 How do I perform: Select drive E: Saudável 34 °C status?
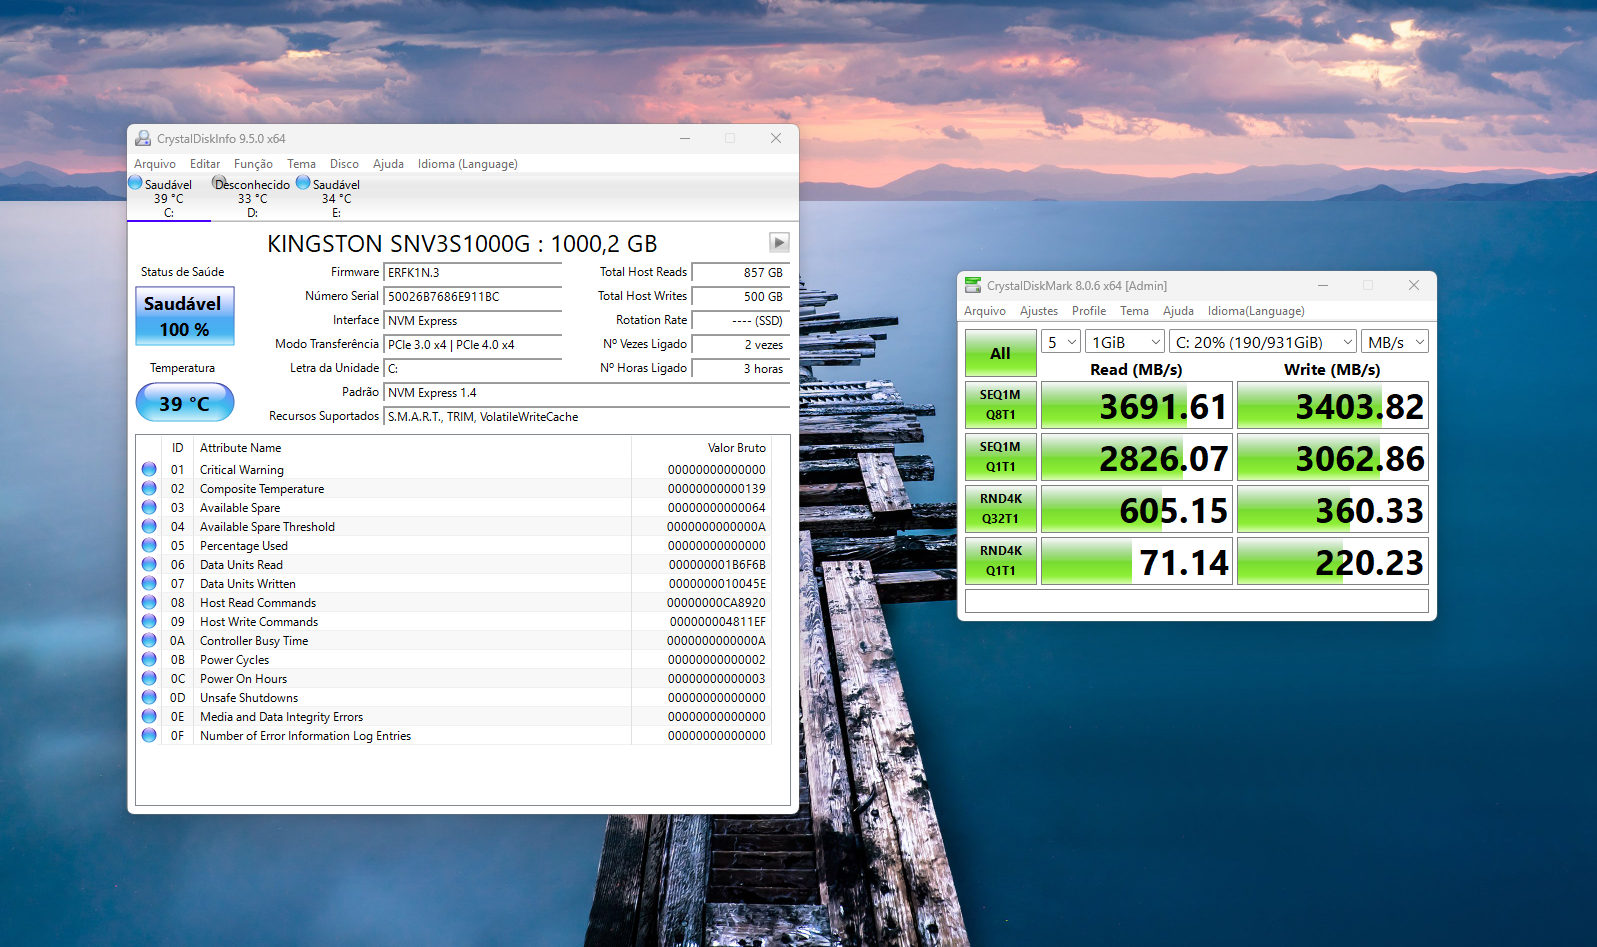336,198
